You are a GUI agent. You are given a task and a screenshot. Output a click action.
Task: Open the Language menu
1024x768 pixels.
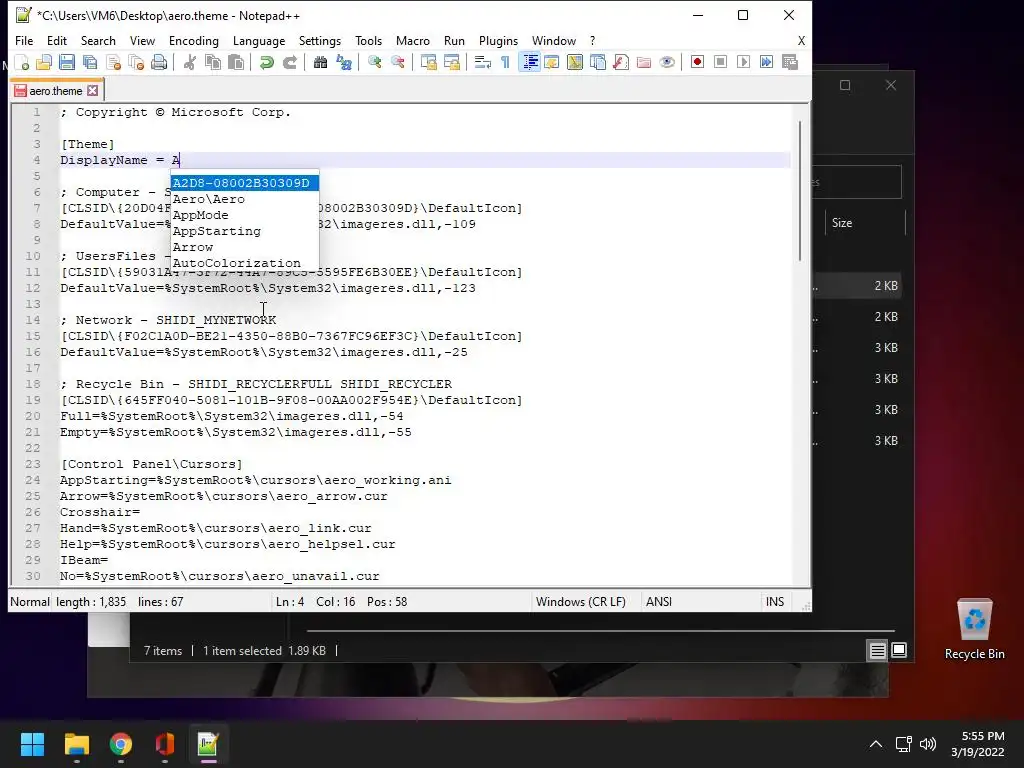[259, 40]
